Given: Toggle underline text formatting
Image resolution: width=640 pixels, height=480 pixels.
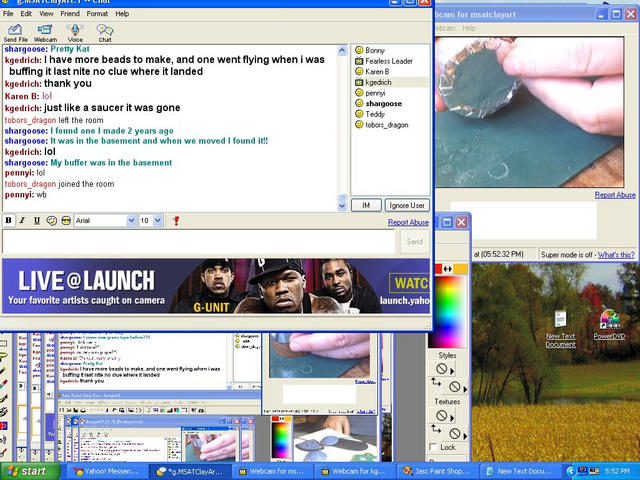Looking at the screenshot, I should click(36, 221).
